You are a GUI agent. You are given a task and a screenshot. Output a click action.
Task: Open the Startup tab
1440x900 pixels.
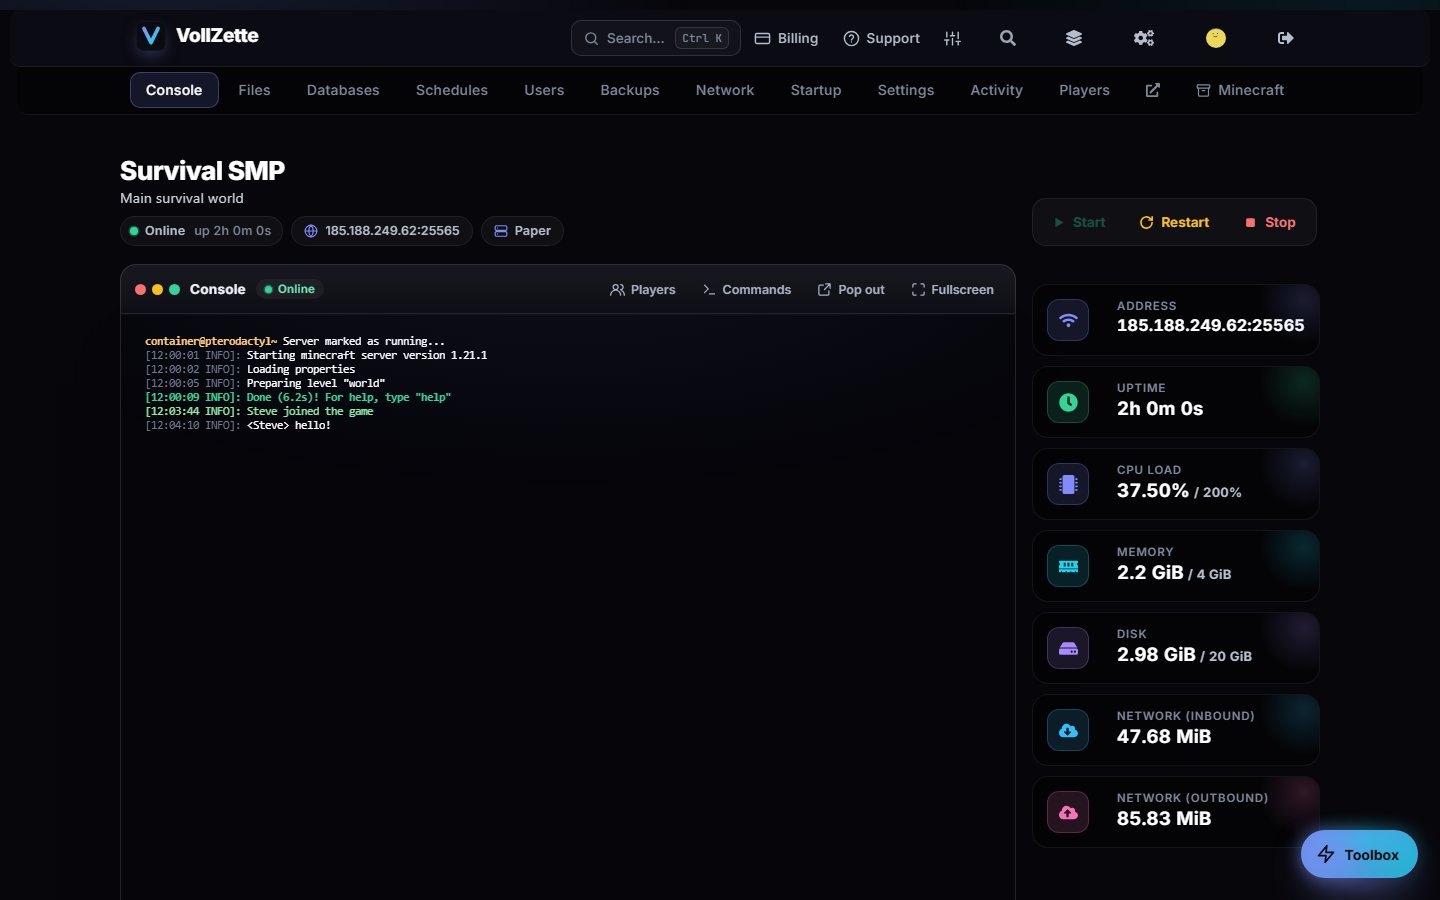[816, 90]
